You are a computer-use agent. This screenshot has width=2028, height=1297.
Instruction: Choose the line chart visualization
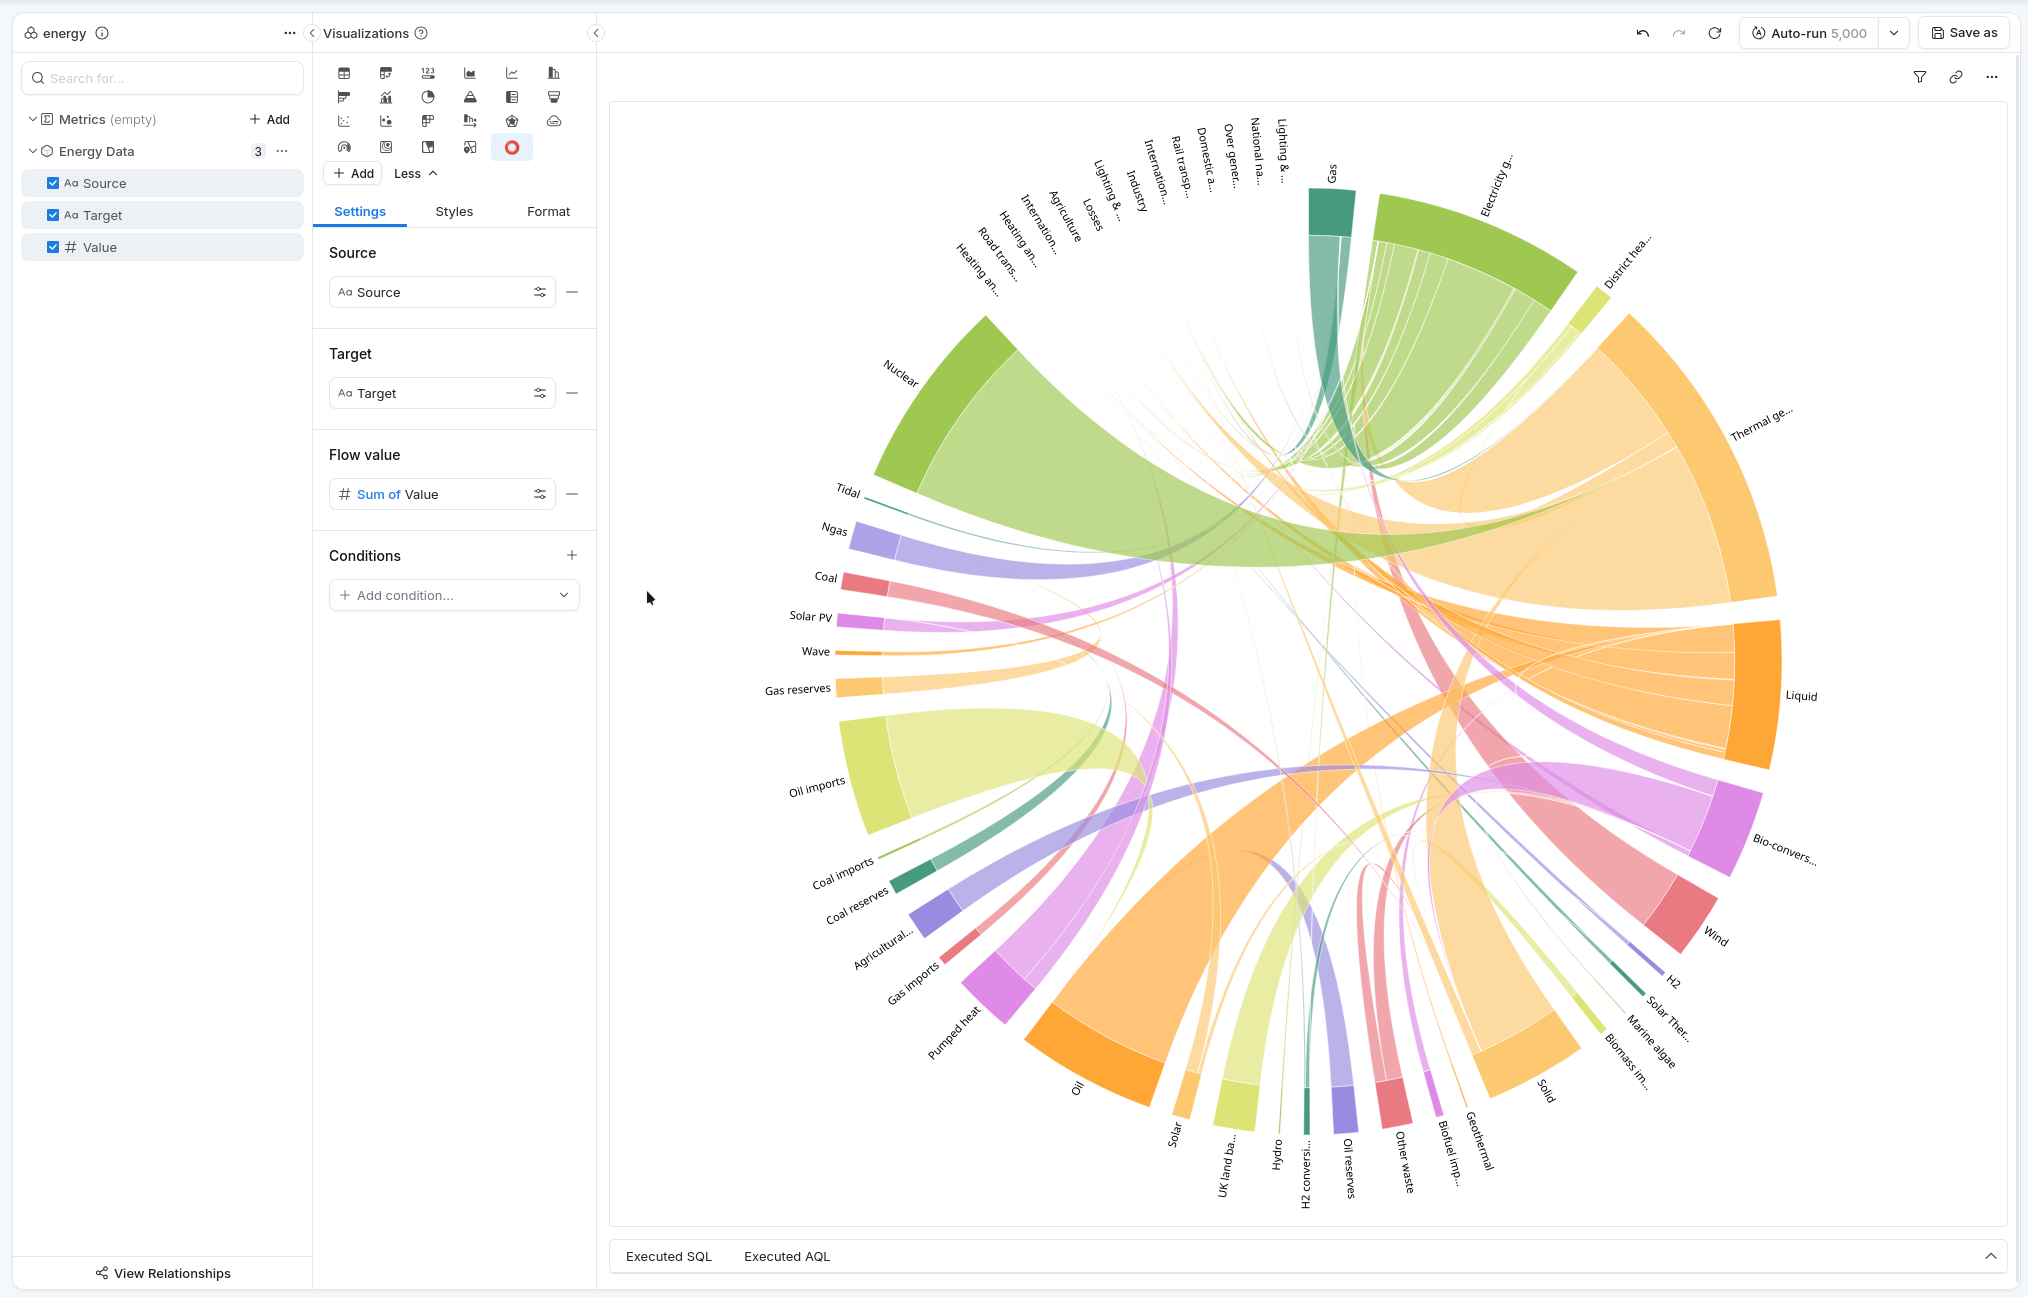tap(512, 72)
